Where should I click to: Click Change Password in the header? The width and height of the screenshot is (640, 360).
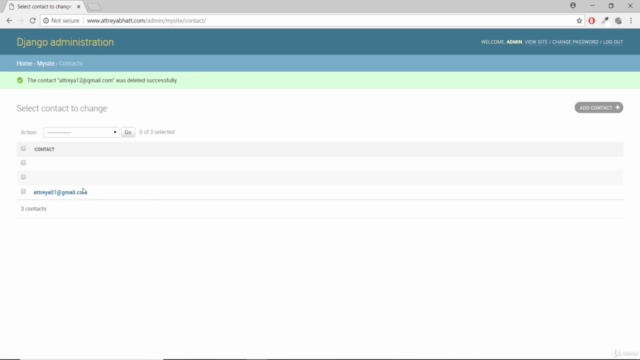pyautogui.click(x=575, y=42)
